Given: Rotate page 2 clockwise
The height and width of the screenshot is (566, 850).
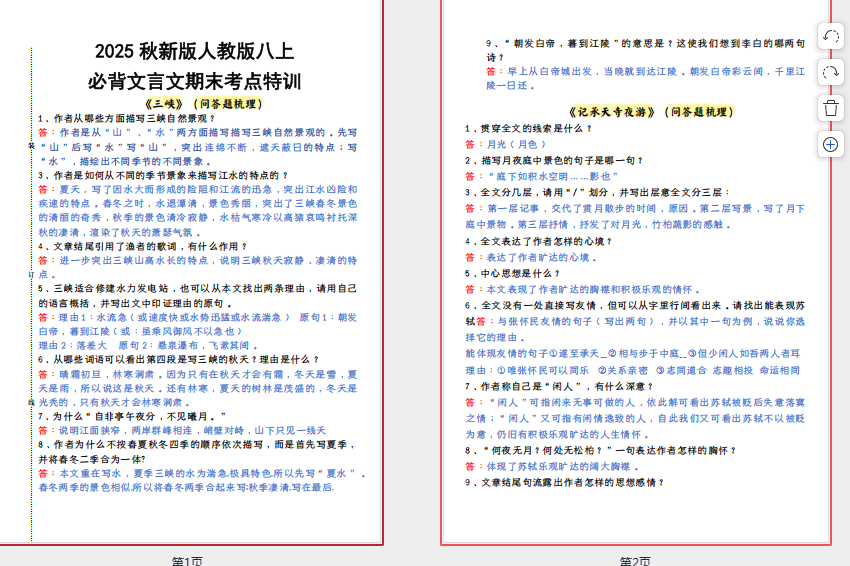Looking at the screenshot, I should click(830, 72).
